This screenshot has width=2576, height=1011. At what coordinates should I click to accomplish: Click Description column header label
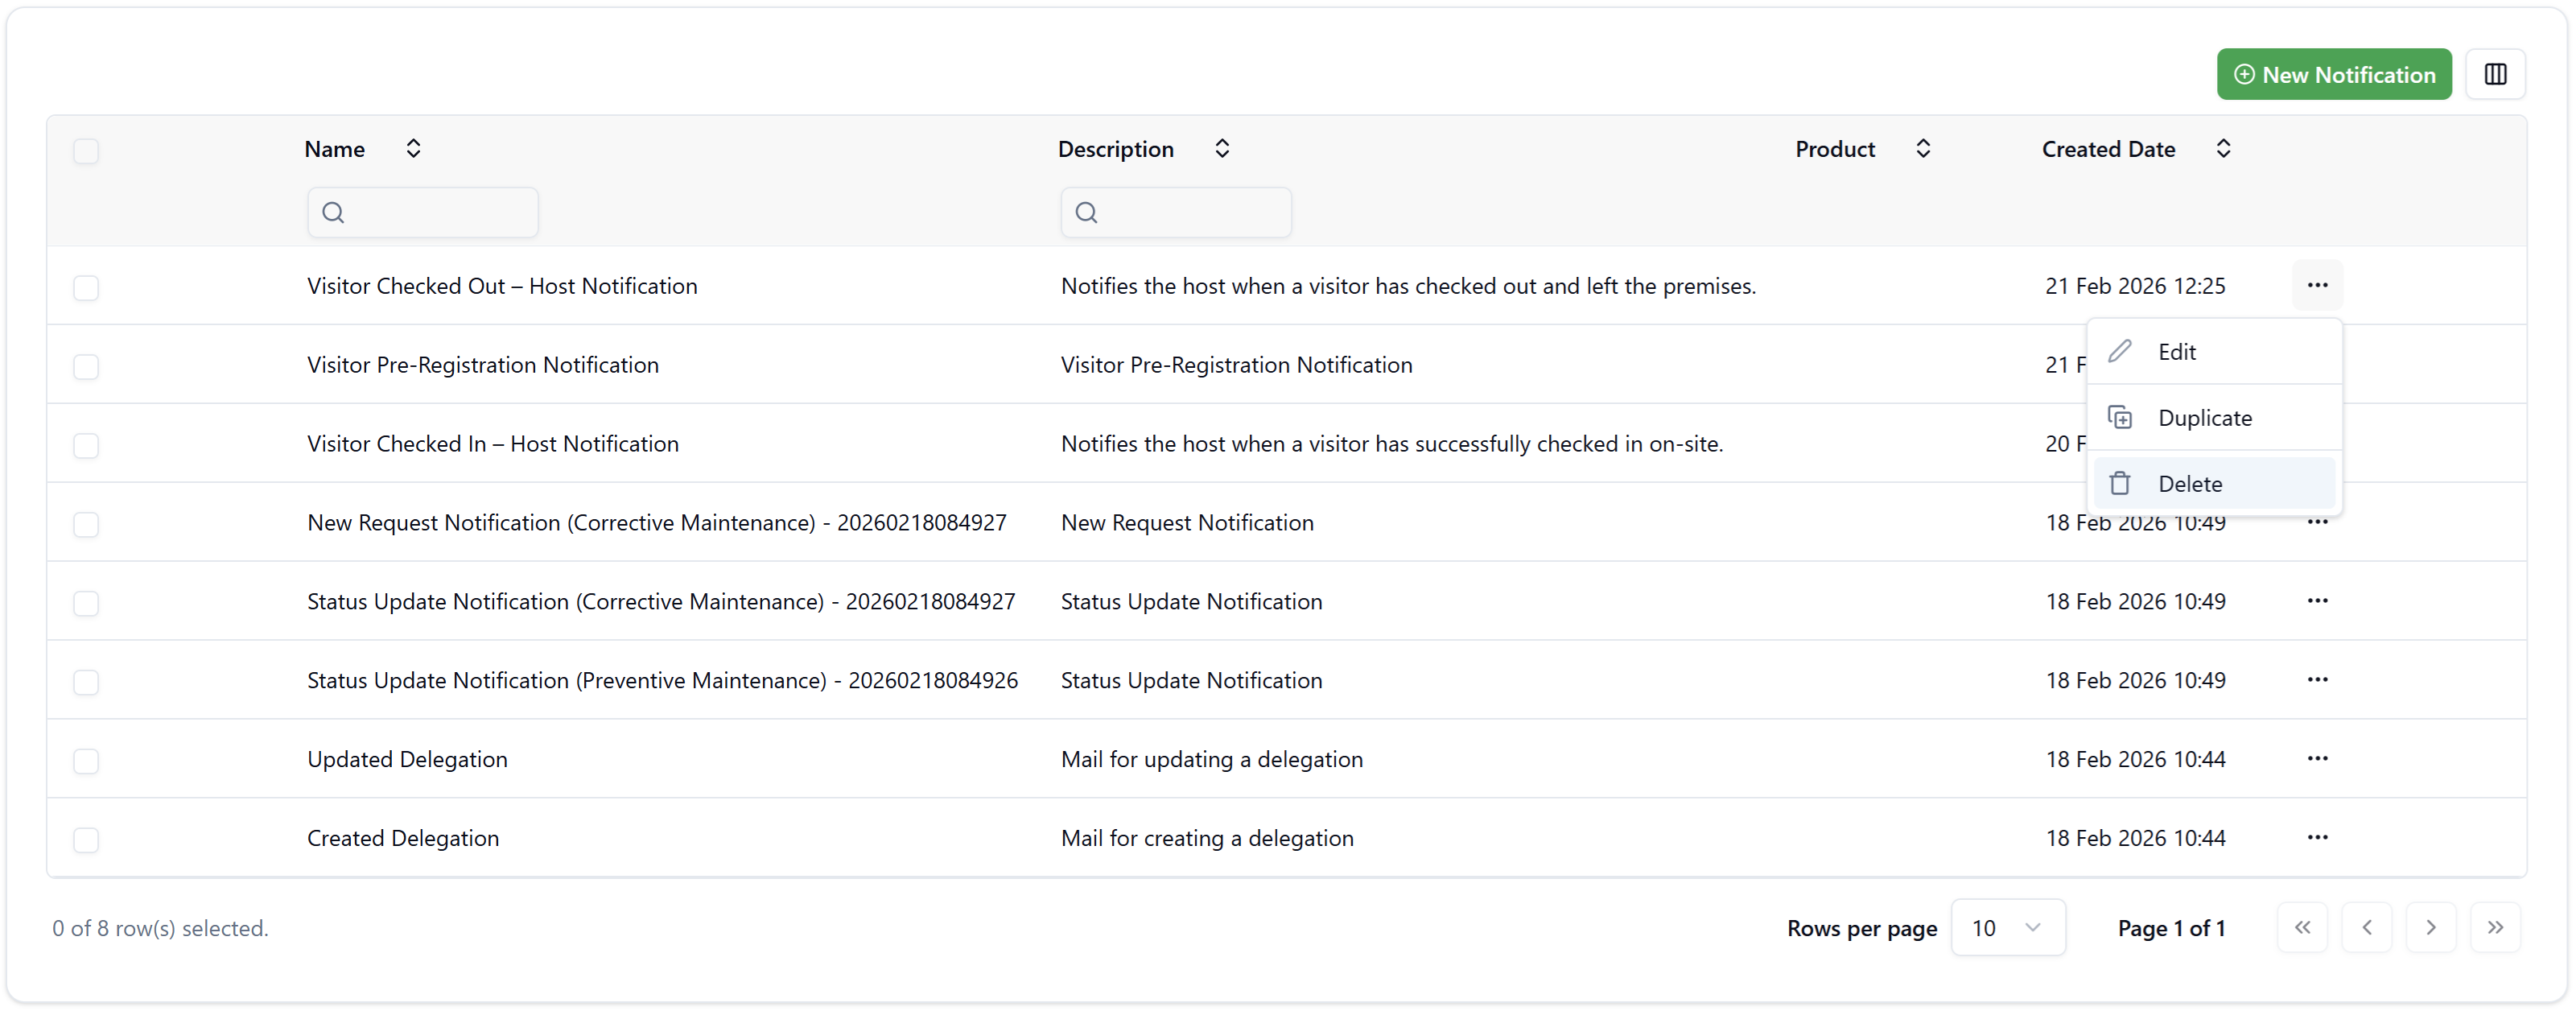[x=1115, y=149]
